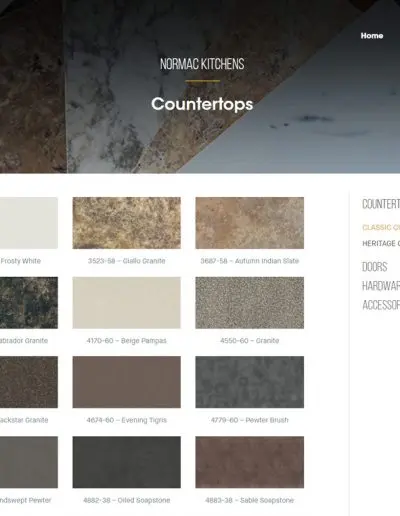Click the '4882-38 – Oiled Soapstone' caption

click(127, 500)
